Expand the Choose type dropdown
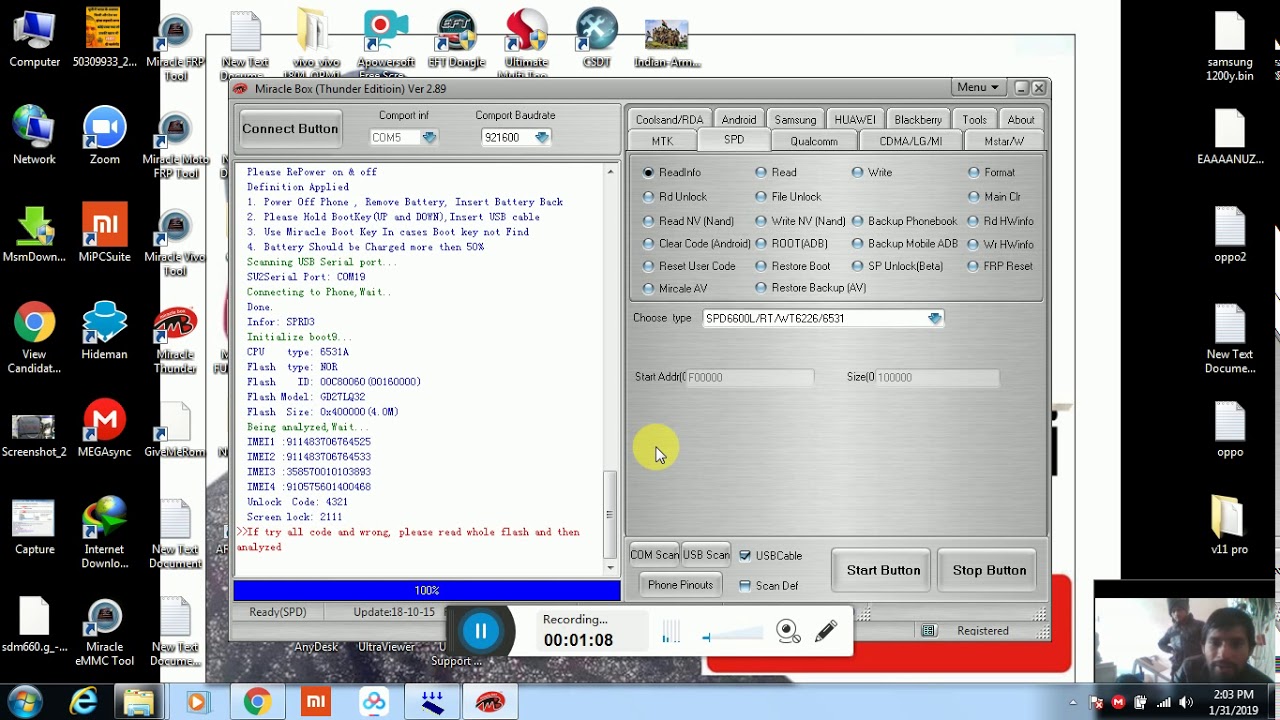This screenshot has height=720, width=1280. (934, 318)
